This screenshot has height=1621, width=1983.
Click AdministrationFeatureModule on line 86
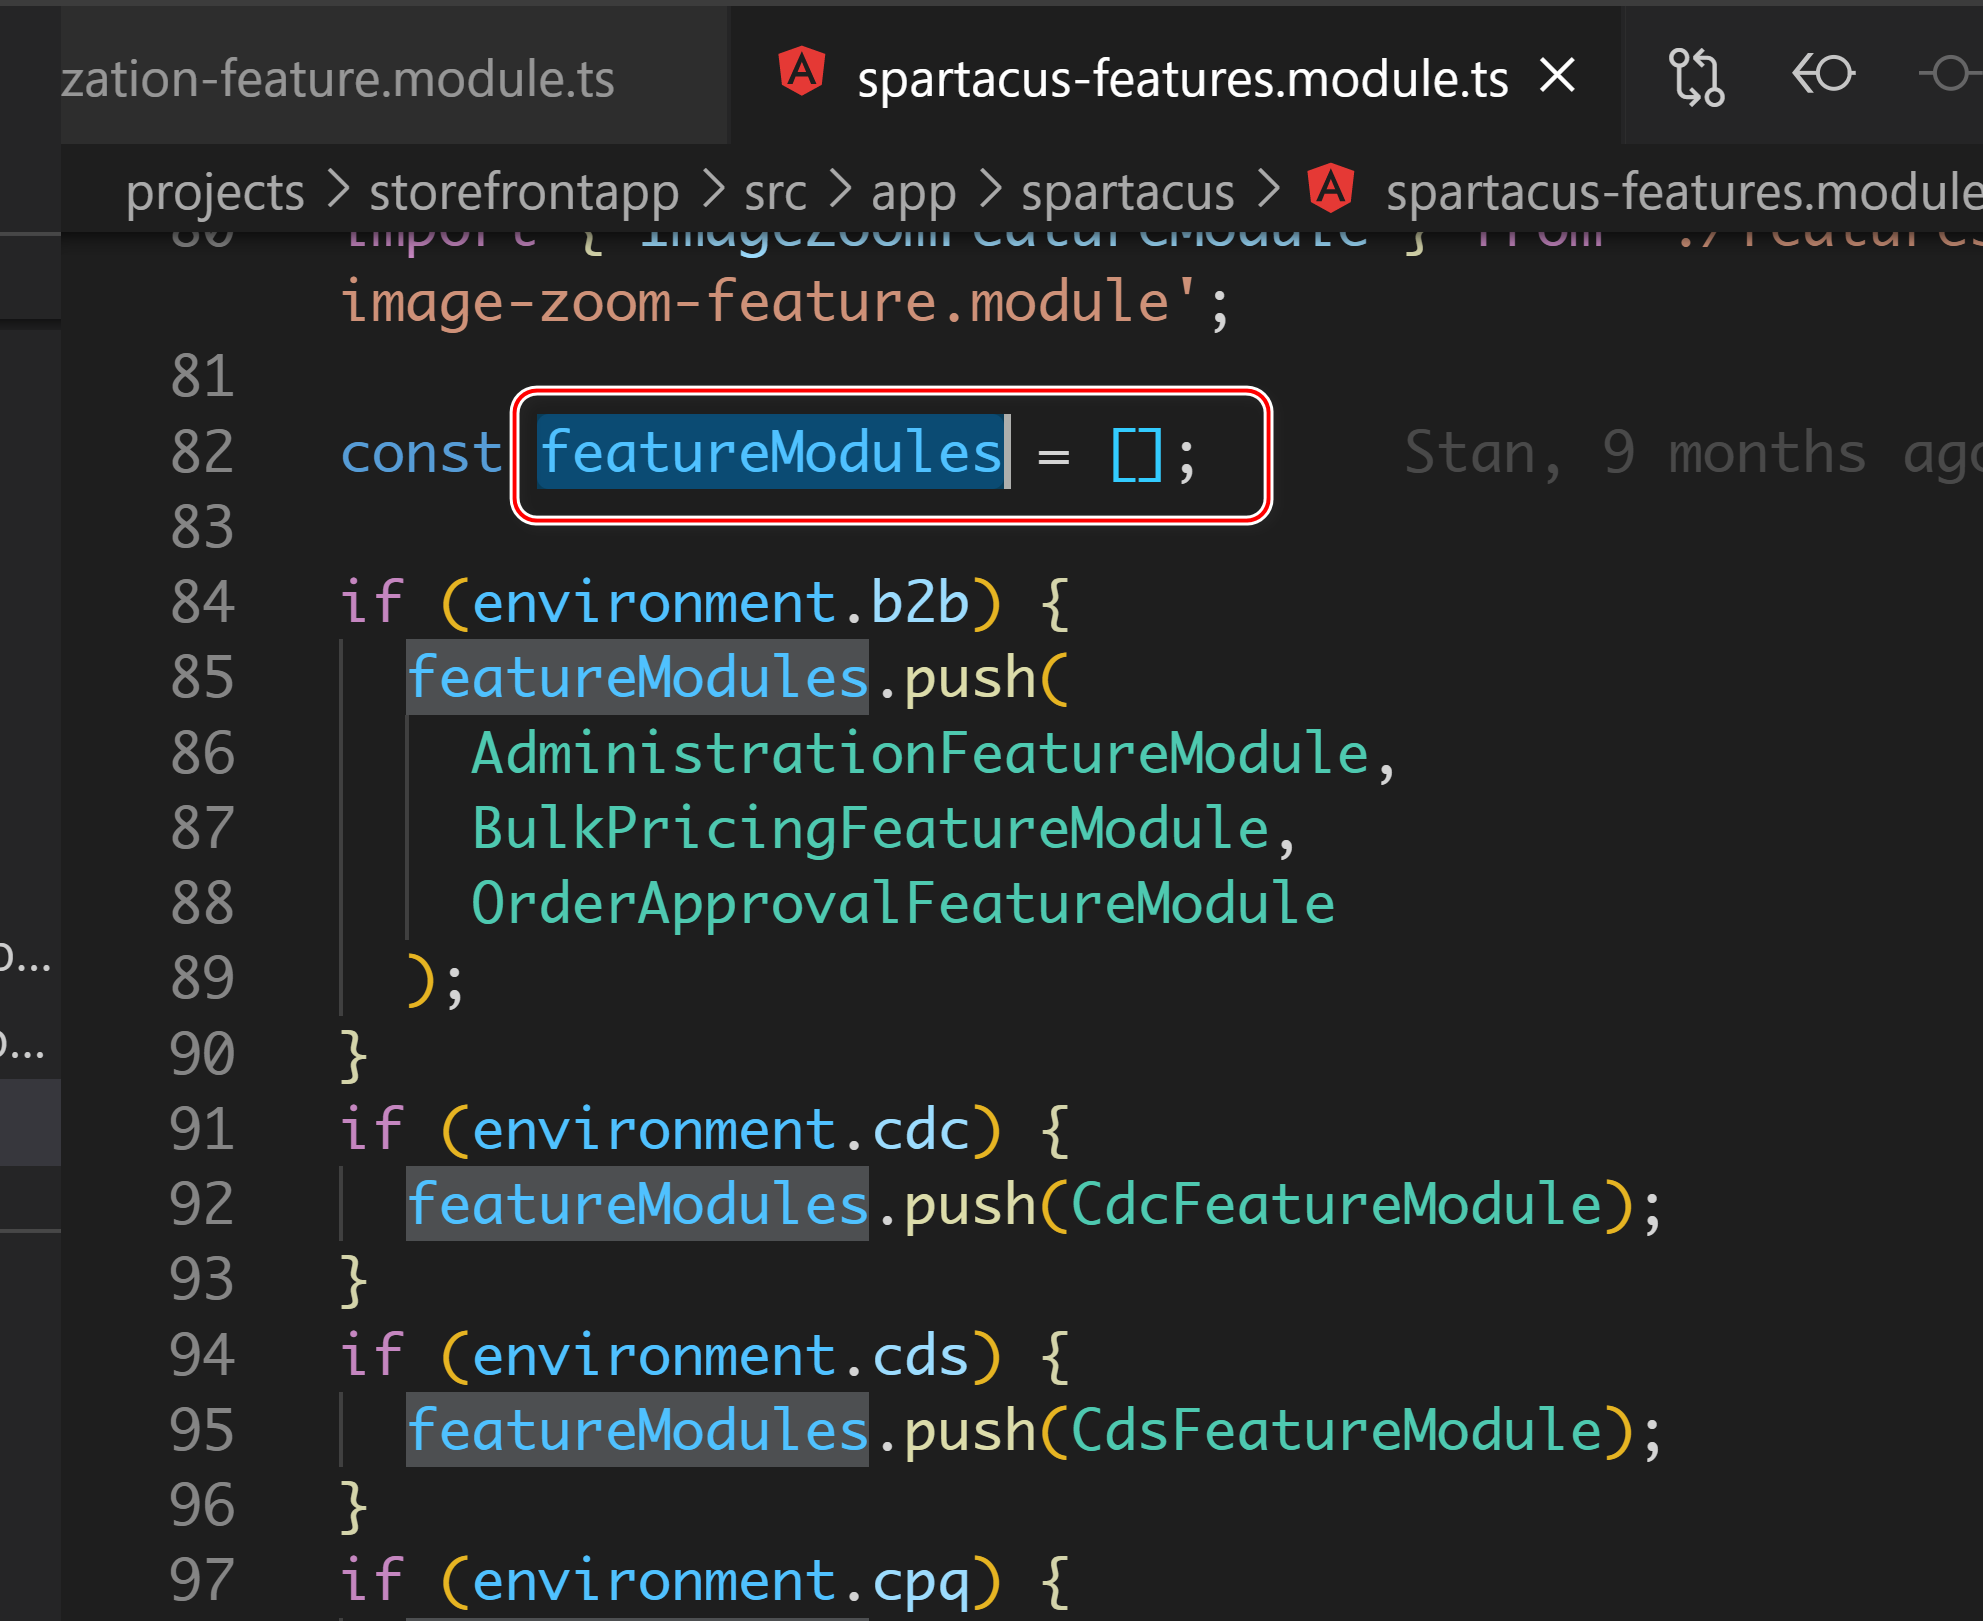[x=919, y=754]
